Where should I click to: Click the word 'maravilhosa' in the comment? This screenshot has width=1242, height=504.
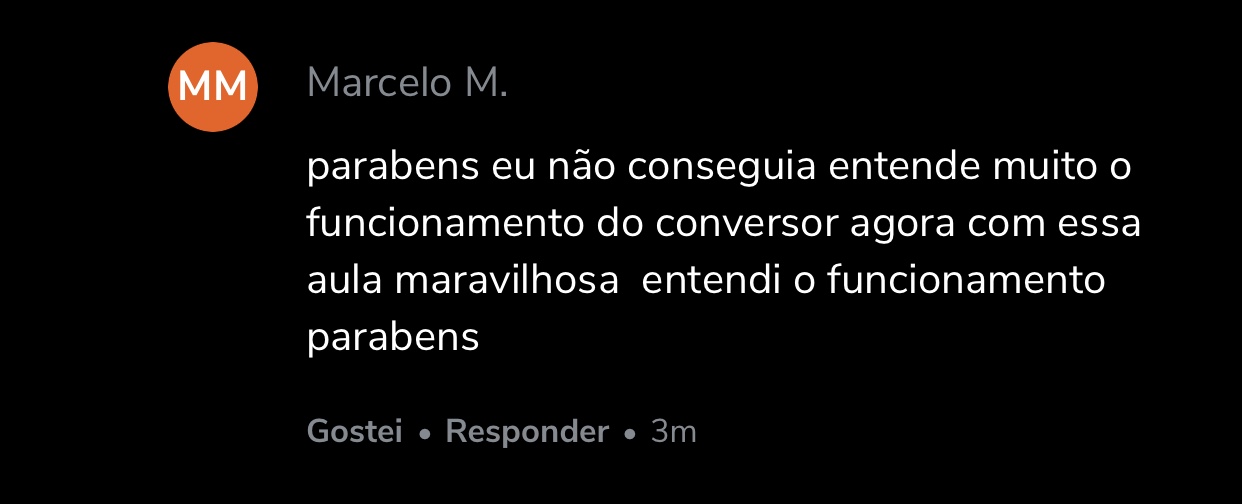pyautogui.click(x=506, y=281)
